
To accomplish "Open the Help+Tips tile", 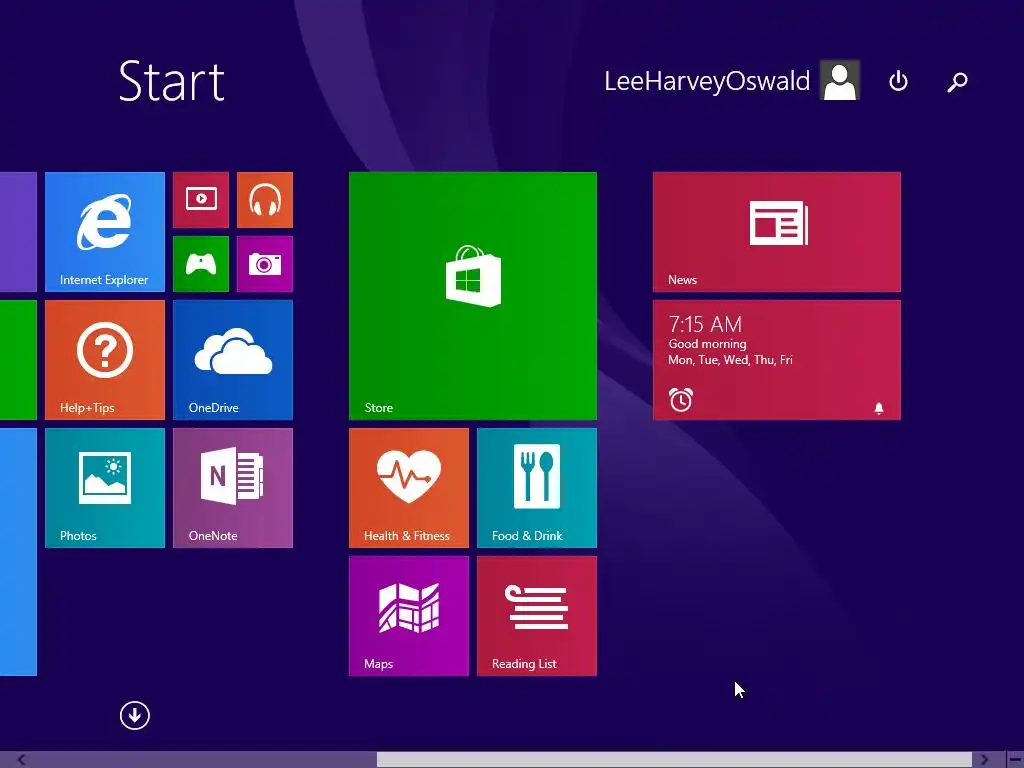I will point(104,360).
